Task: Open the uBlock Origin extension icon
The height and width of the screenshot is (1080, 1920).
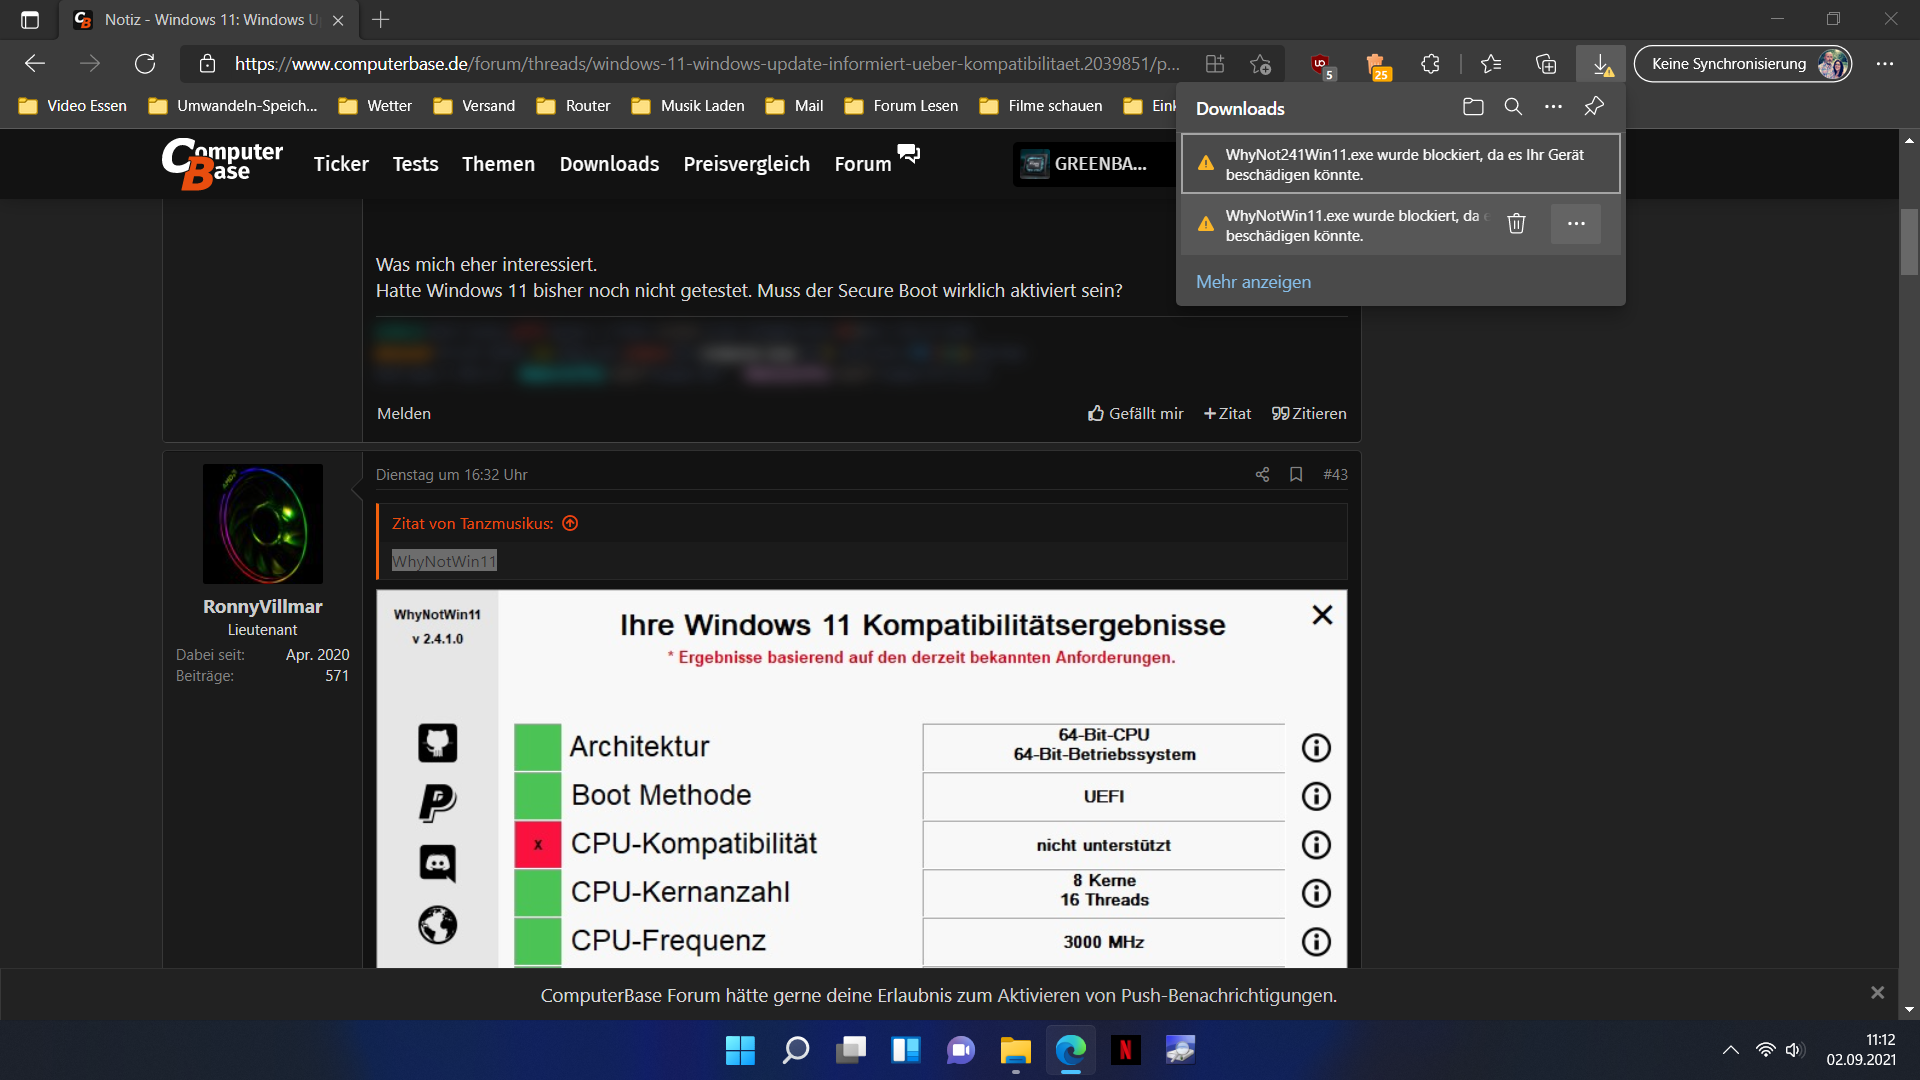Action: pyautogui.click(x=1321, y=64)
